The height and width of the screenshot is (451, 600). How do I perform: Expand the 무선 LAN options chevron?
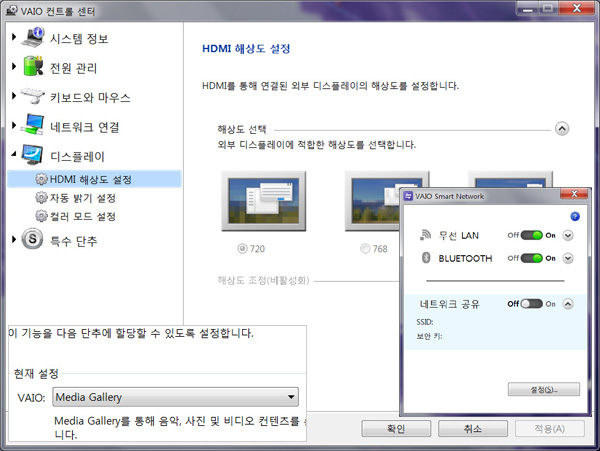[x=568, y=235]
